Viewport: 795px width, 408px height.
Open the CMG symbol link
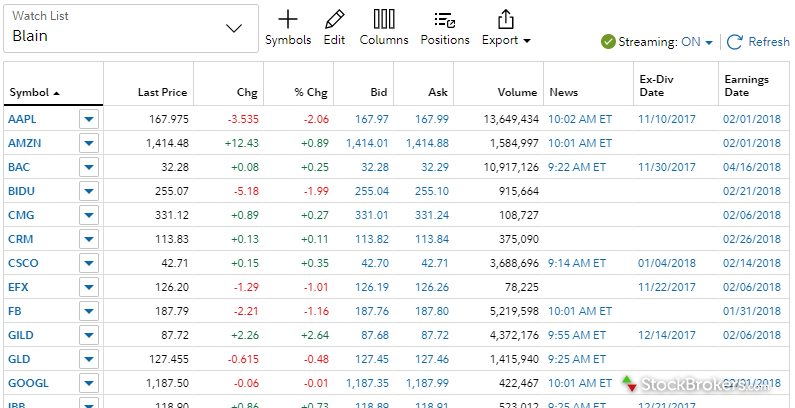click(21, 215)
